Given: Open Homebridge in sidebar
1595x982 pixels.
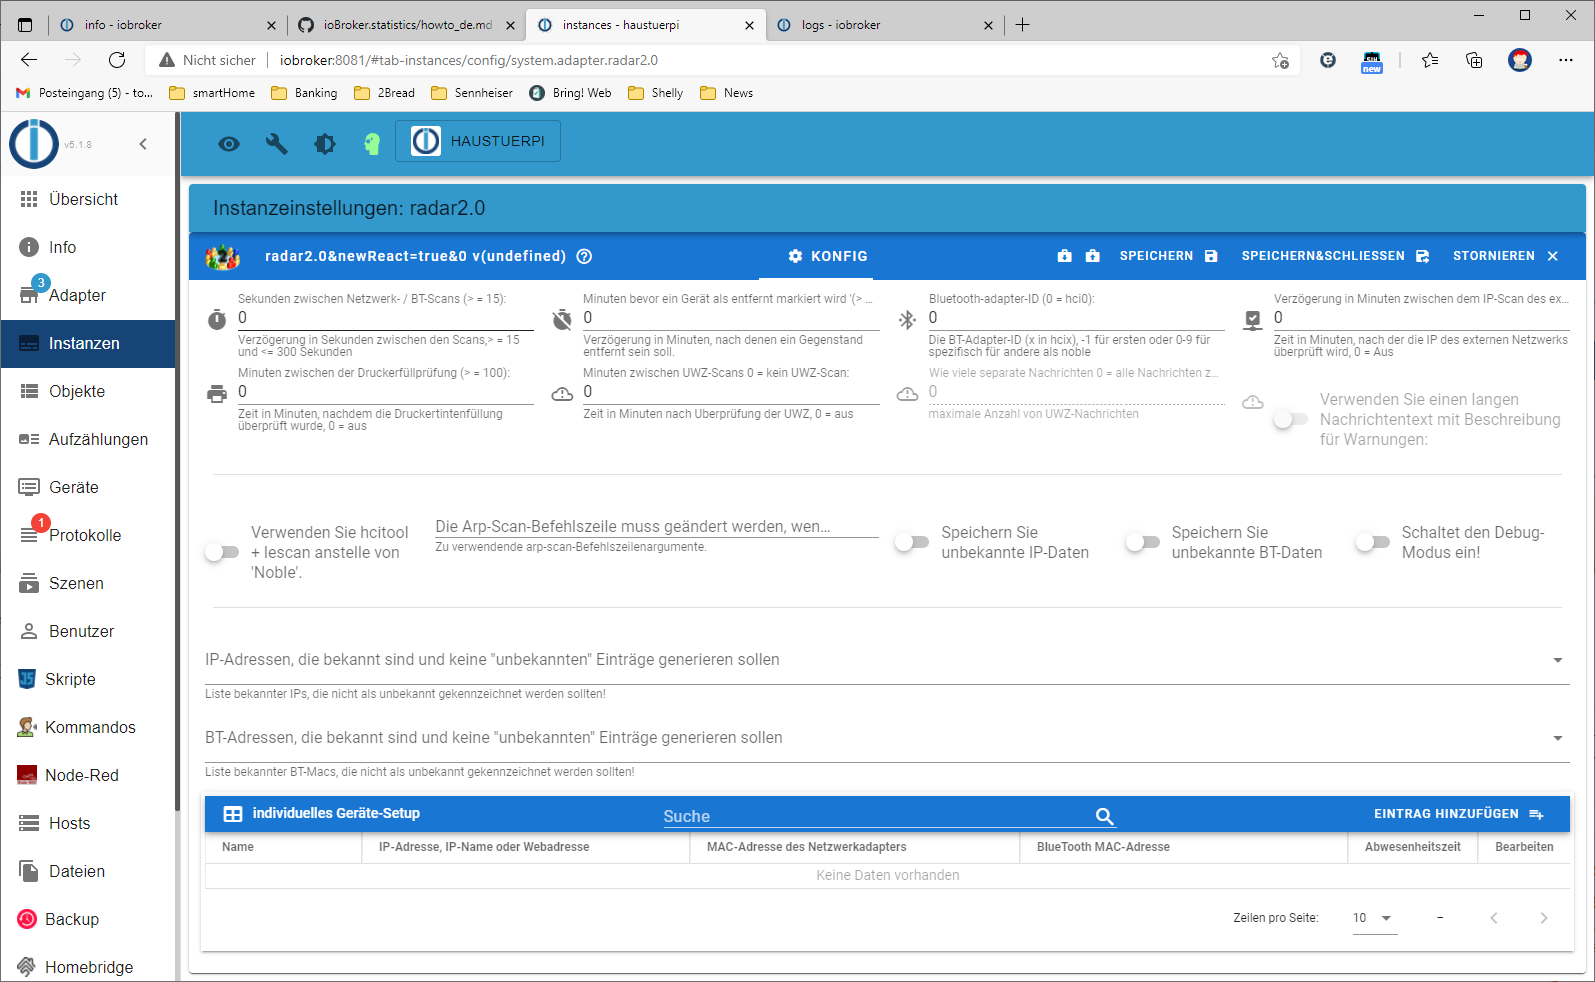Looking at the screenshot, I should coord(88,967).
